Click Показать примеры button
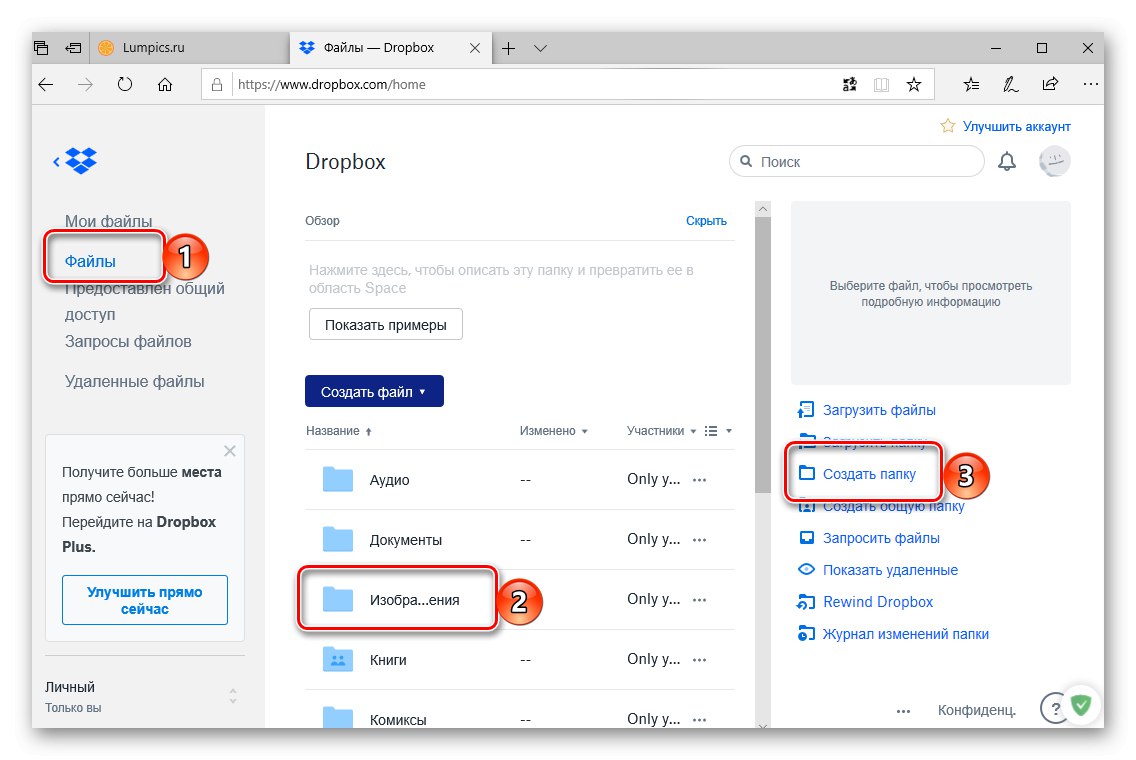The height and width of the screenshot is (760, 1136). point(385,325)
